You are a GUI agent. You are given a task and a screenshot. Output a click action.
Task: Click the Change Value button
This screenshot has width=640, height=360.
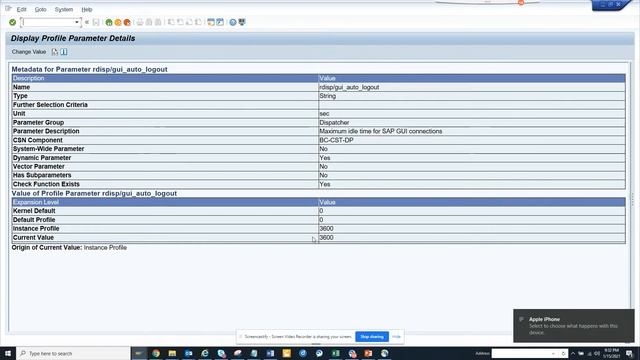29,52
